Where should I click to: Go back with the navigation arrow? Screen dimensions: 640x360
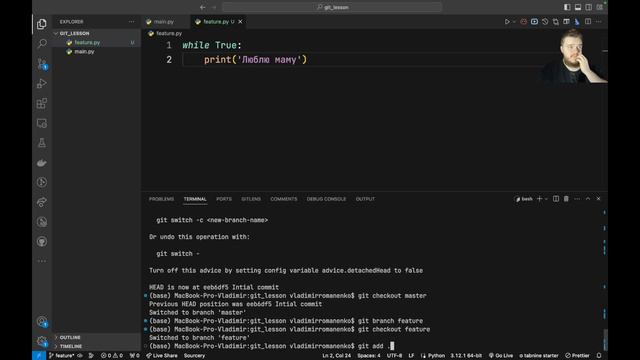[203, 7]
